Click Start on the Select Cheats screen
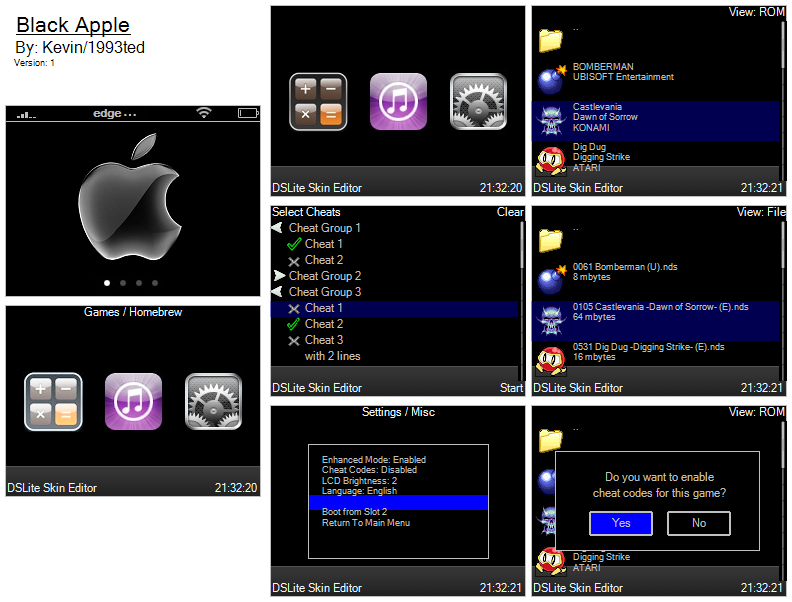This screenshot has height=602, width=792. pyautogui.click(x=511, y=388)
